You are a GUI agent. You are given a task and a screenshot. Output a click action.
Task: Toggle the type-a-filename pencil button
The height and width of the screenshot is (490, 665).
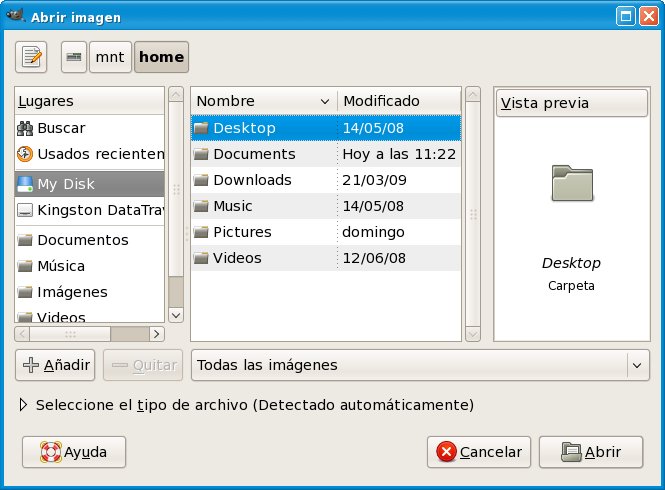(32, 57)
